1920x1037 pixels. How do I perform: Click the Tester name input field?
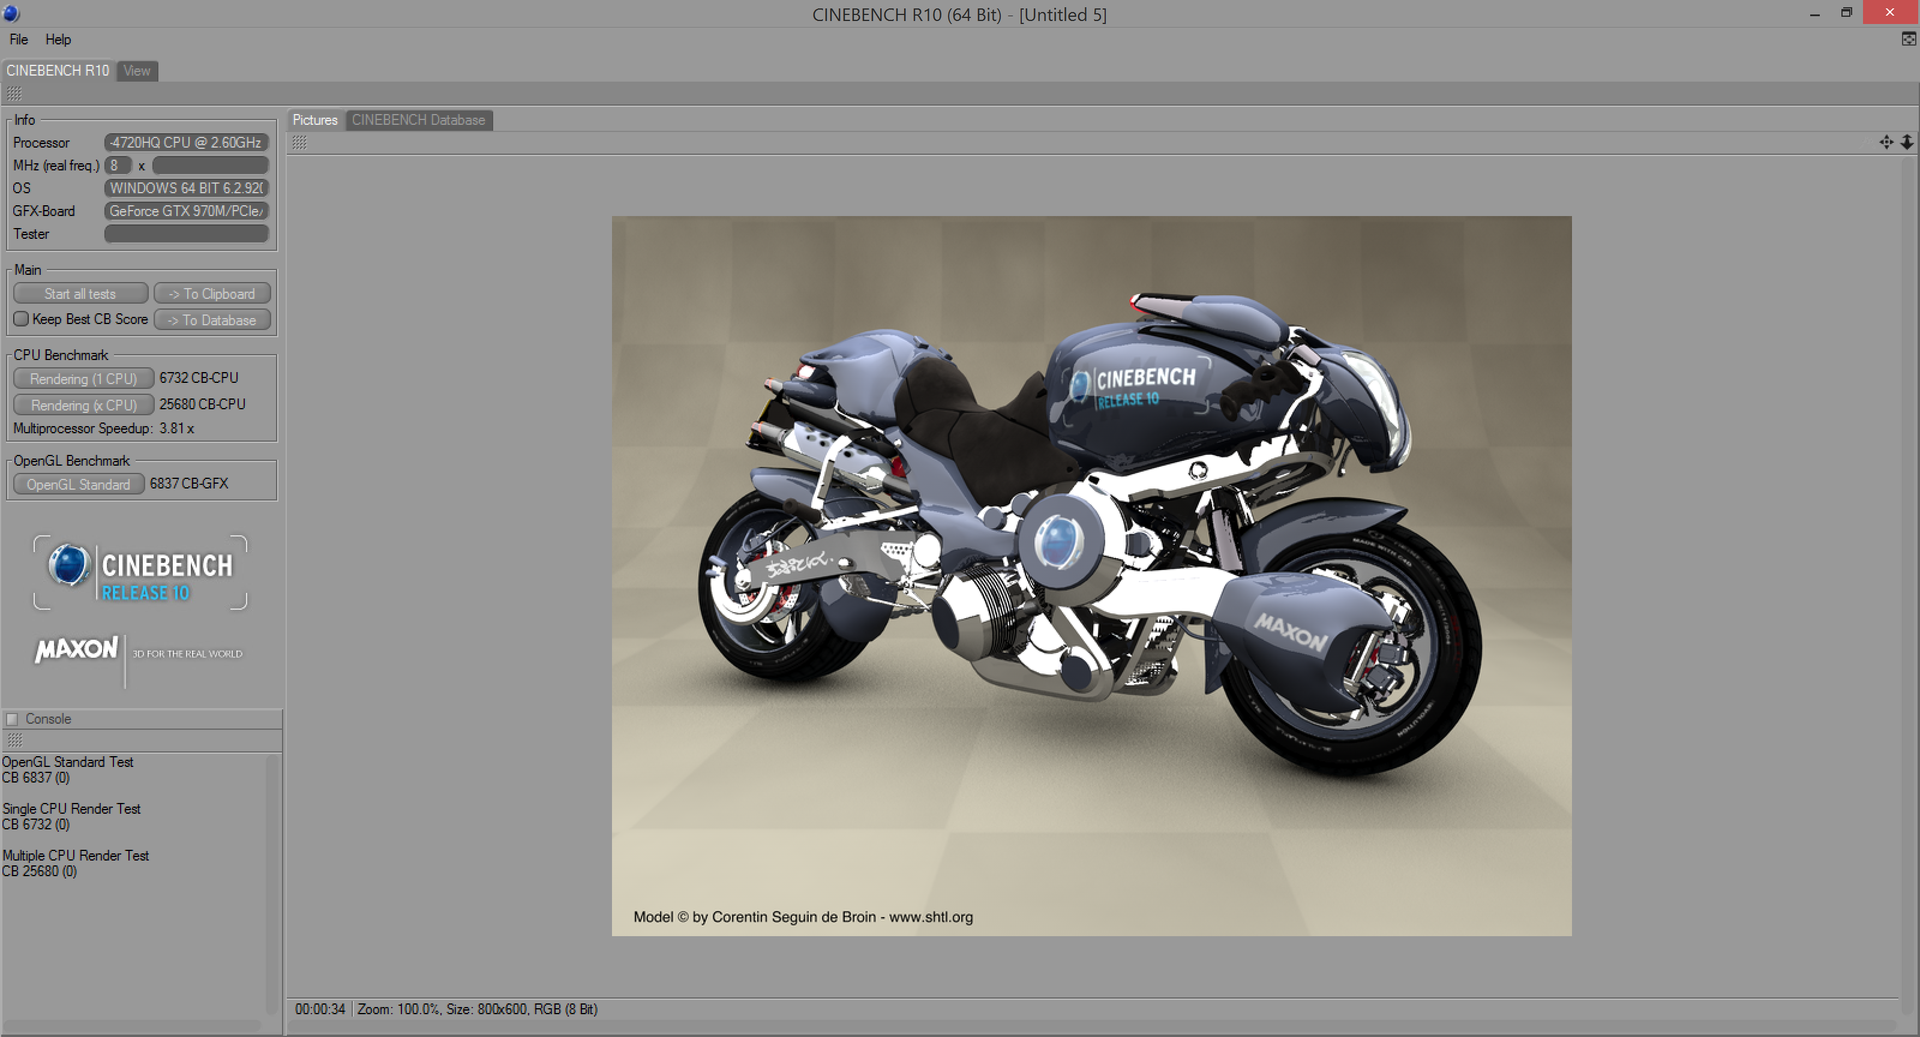[x=186, y=234]
